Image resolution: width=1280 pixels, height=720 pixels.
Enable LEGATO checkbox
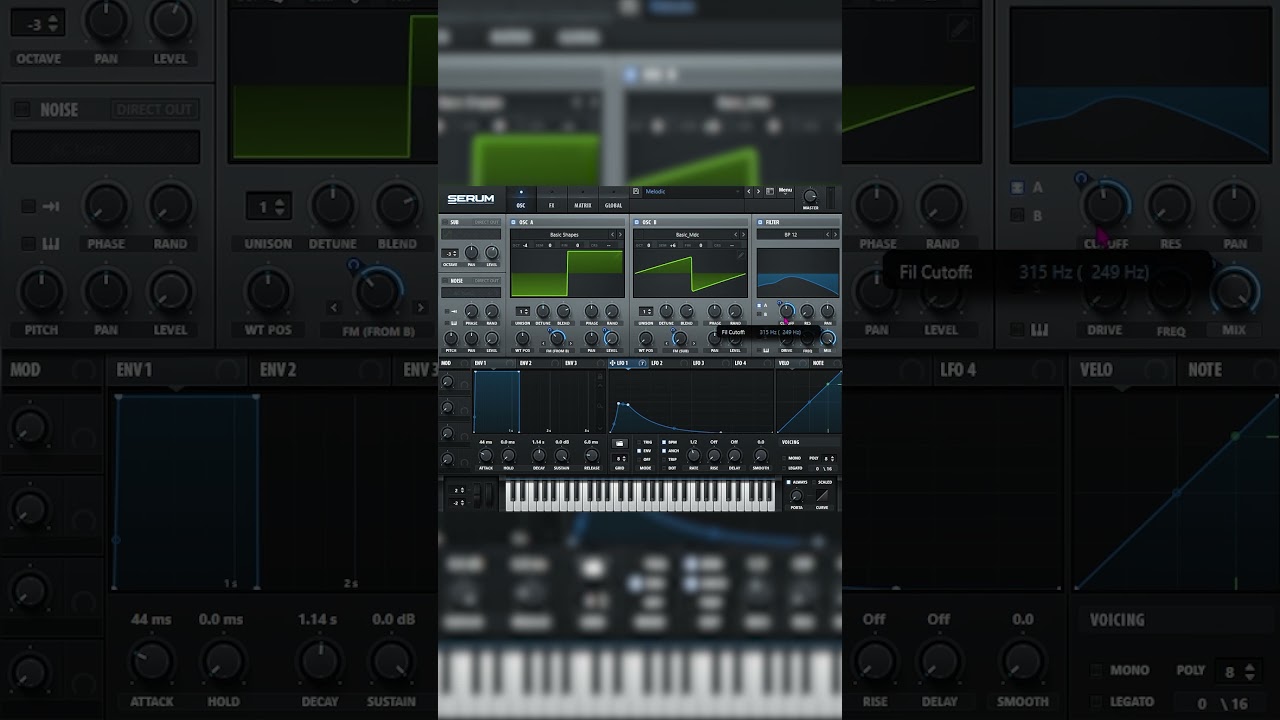click(784, 468)
